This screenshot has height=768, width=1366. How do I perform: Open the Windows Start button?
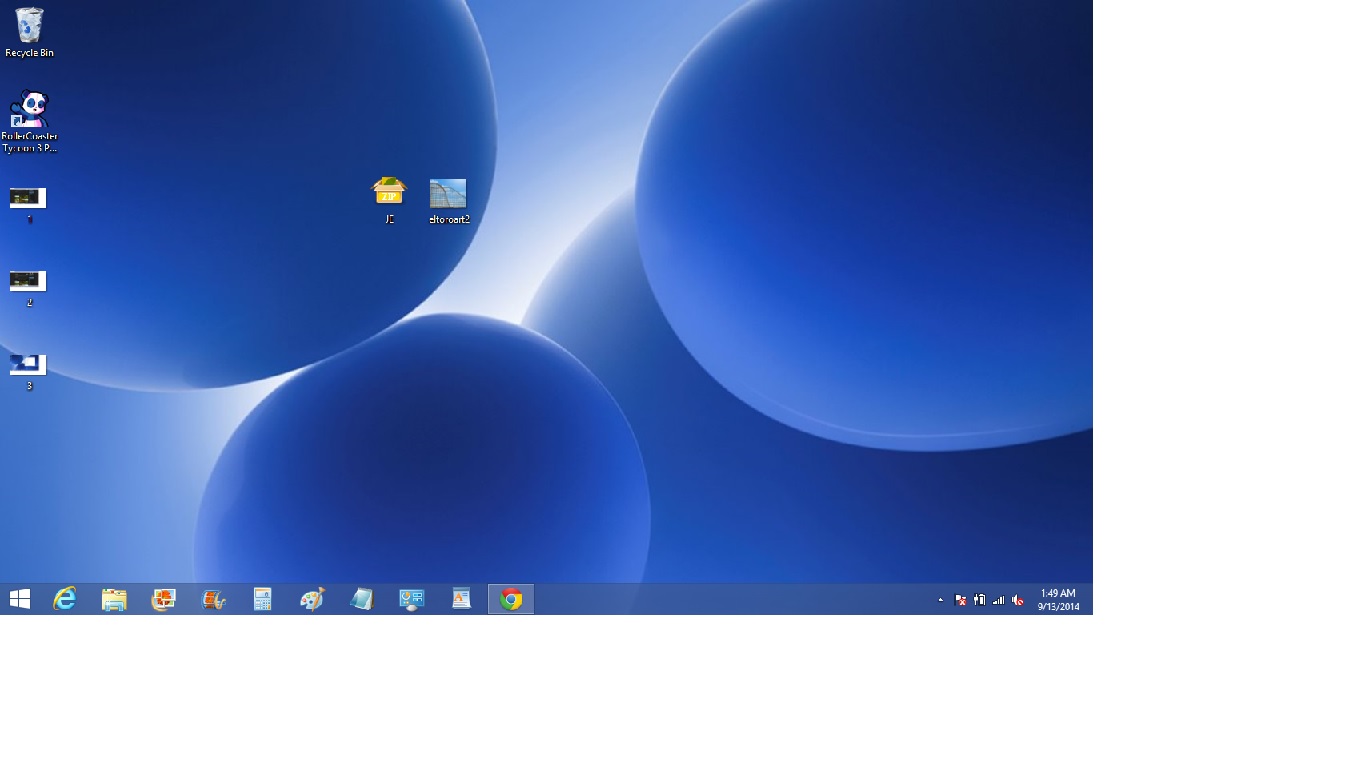tap(19, 599)
